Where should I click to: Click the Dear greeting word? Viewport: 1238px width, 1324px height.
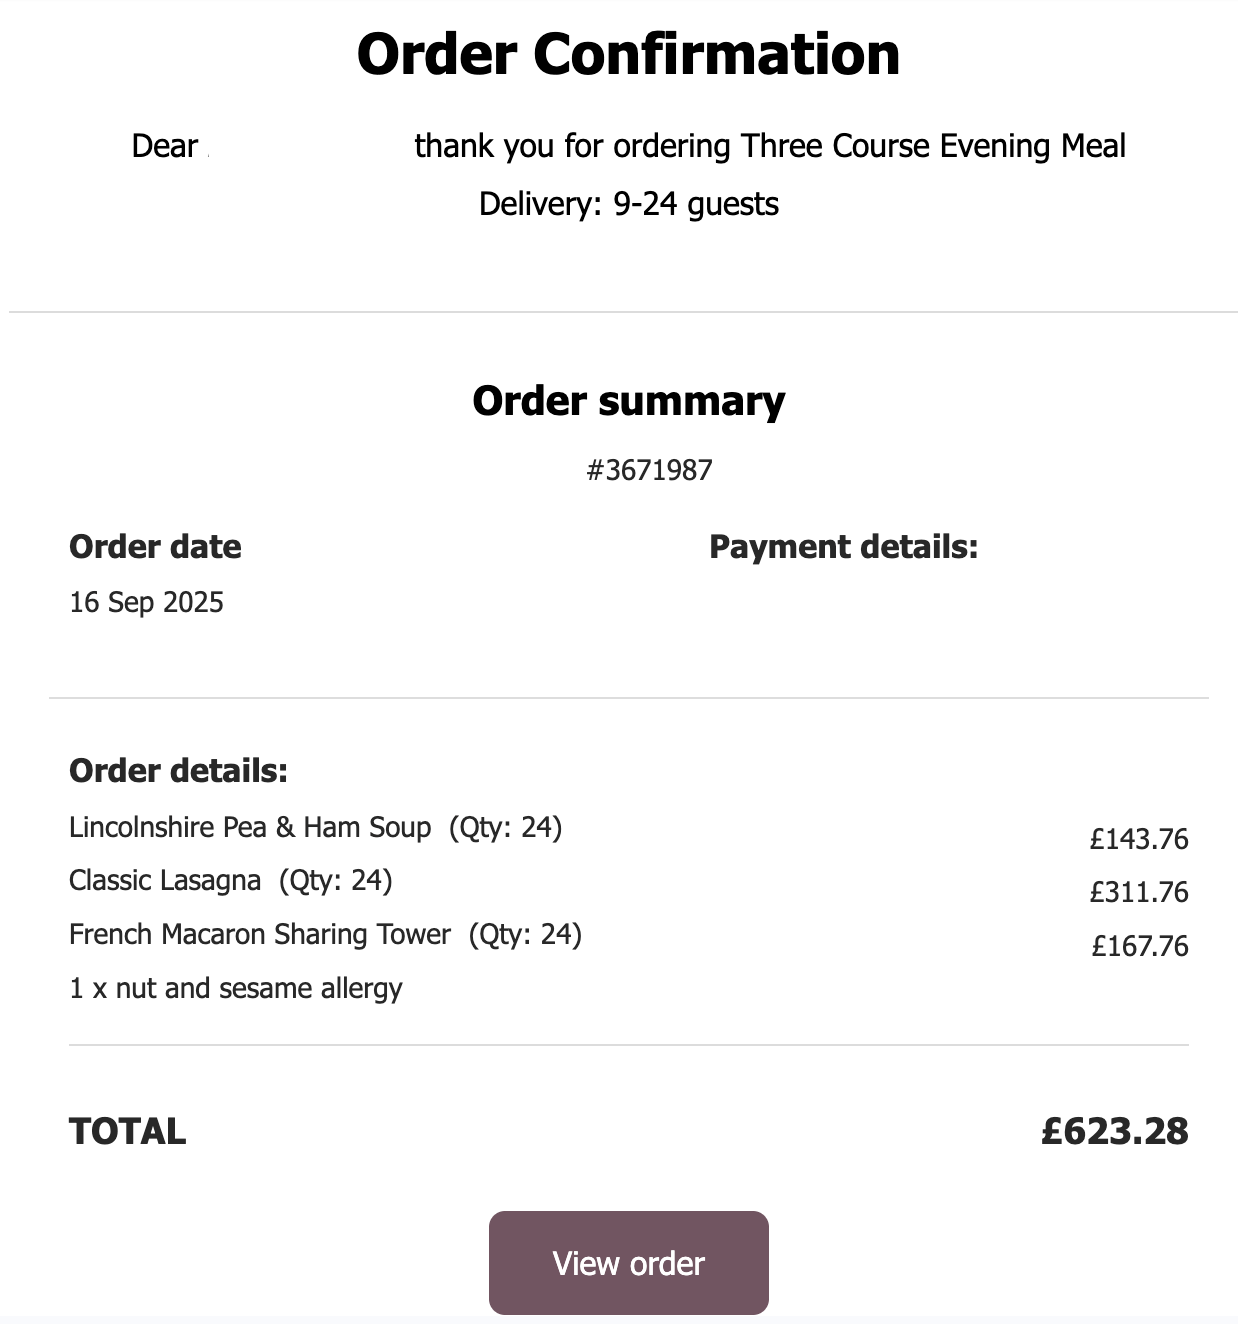pos(164,146)
